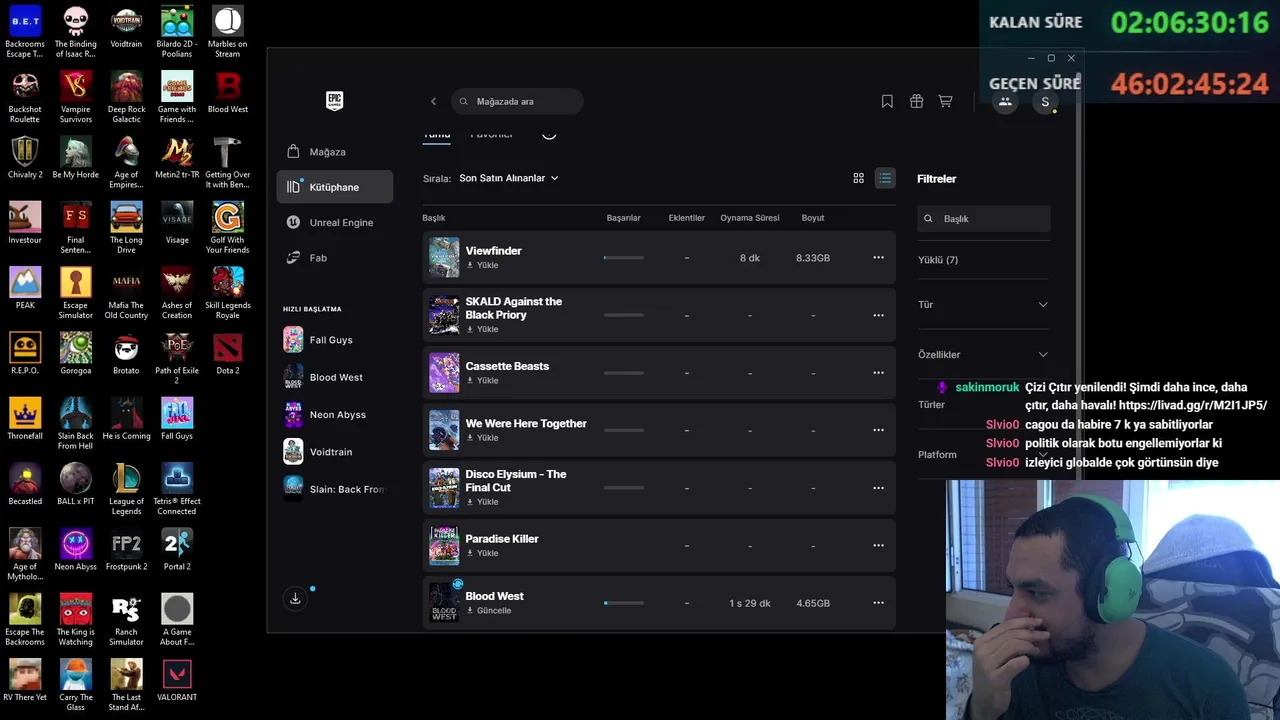1280x720 pixels.
Task: Open Kütüphane in the sidebar
Action: coord(335,187)
